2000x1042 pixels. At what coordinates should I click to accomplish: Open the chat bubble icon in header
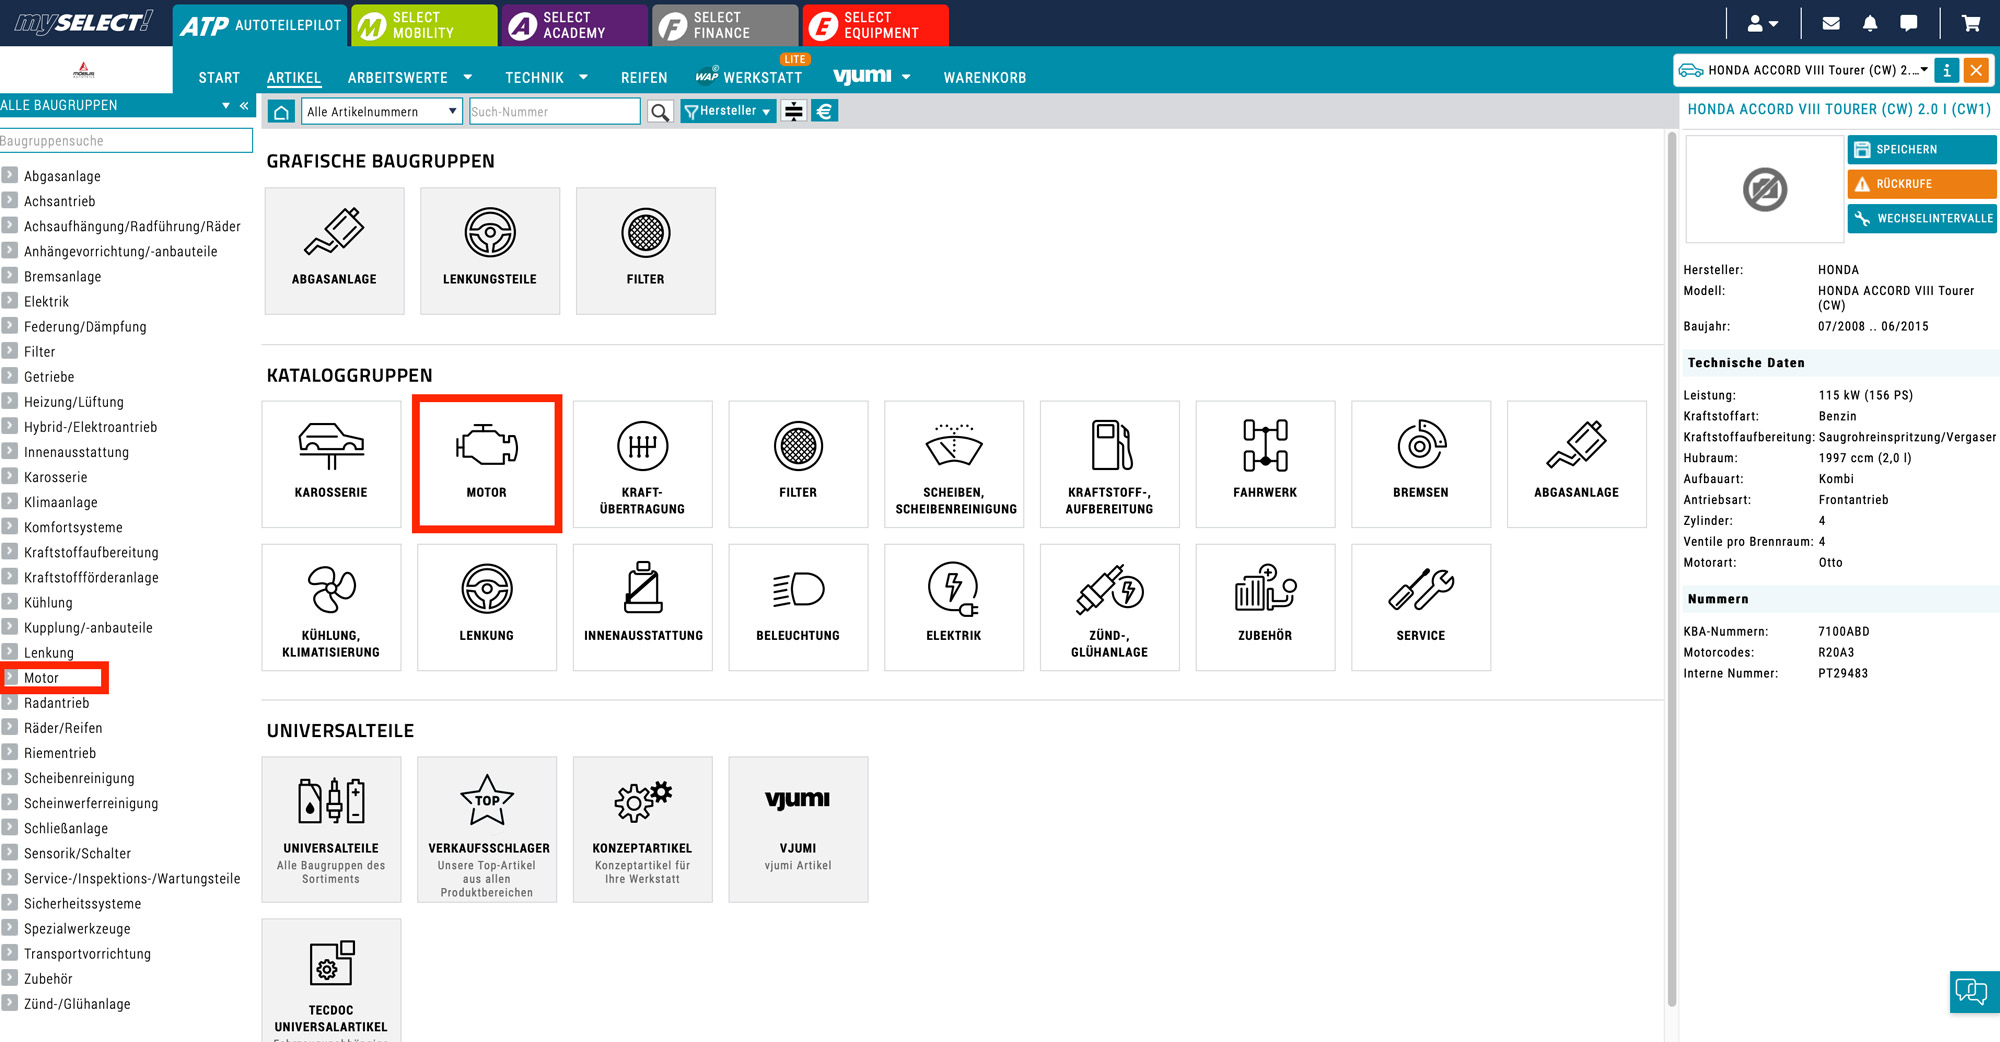tap(1909, 23)
